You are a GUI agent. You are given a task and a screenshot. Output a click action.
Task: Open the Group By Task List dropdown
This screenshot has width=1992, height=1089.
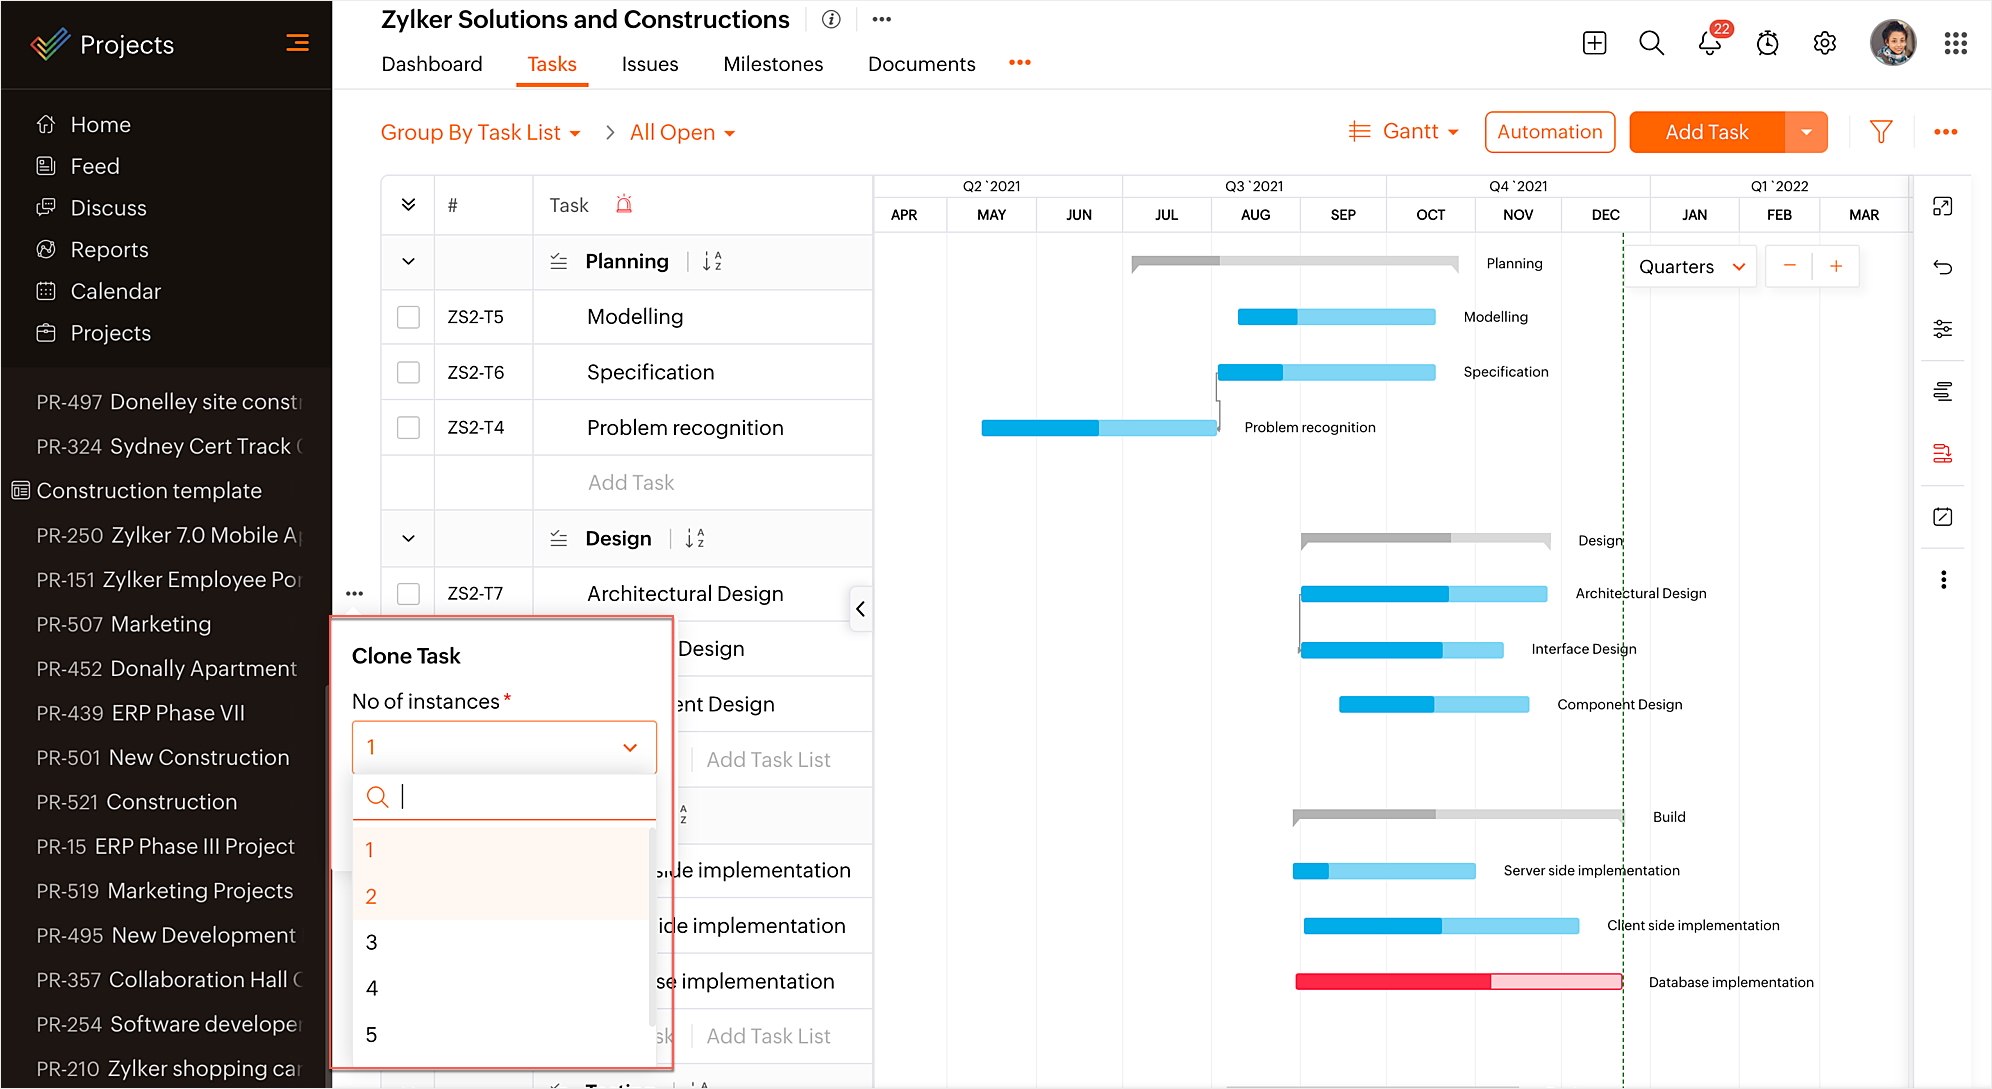[x=480, y=133]
